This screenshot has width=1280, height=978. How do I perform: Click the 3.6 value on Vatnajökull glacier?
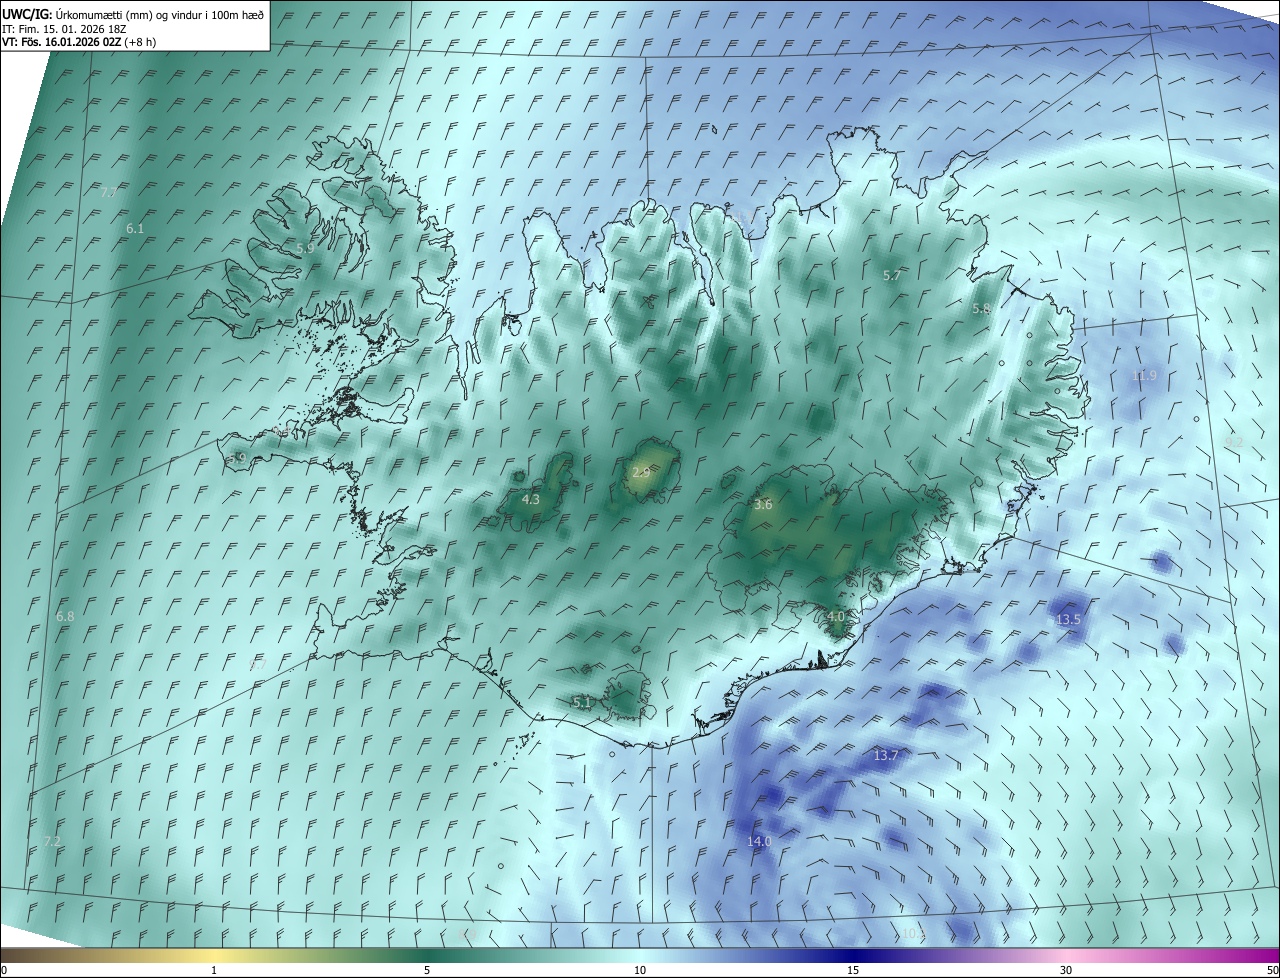tap(763, 505)
